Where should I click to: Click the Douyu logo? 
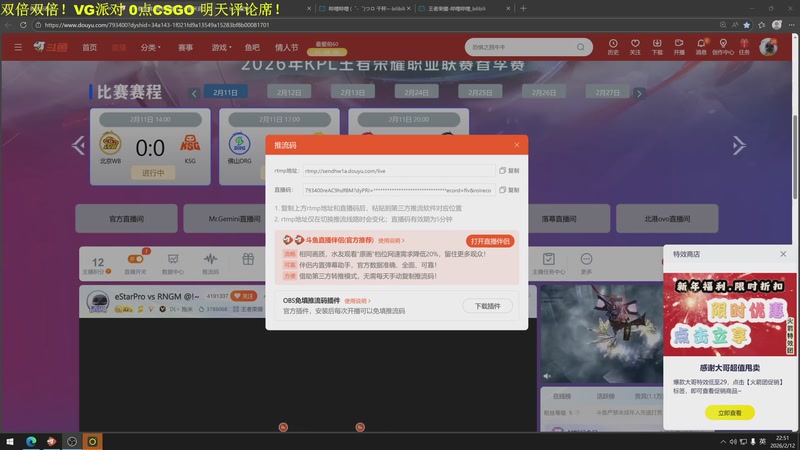(51, 47)
